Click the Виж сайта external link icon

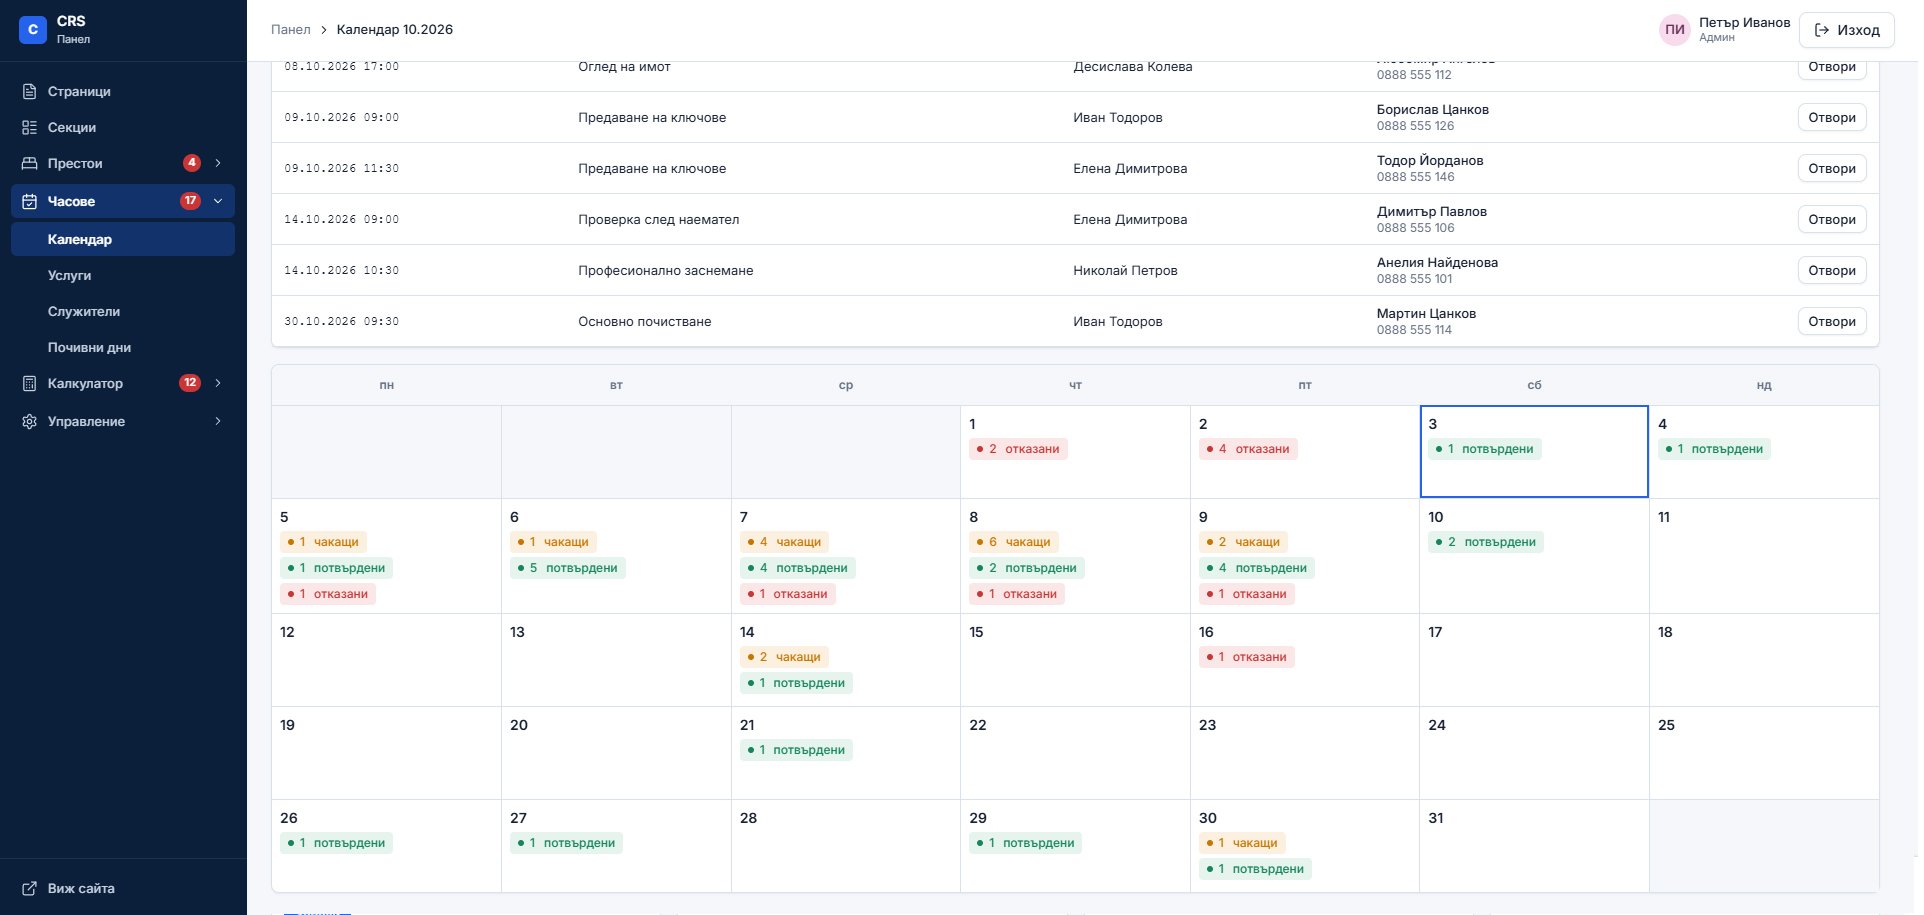(x=30, y=888)
